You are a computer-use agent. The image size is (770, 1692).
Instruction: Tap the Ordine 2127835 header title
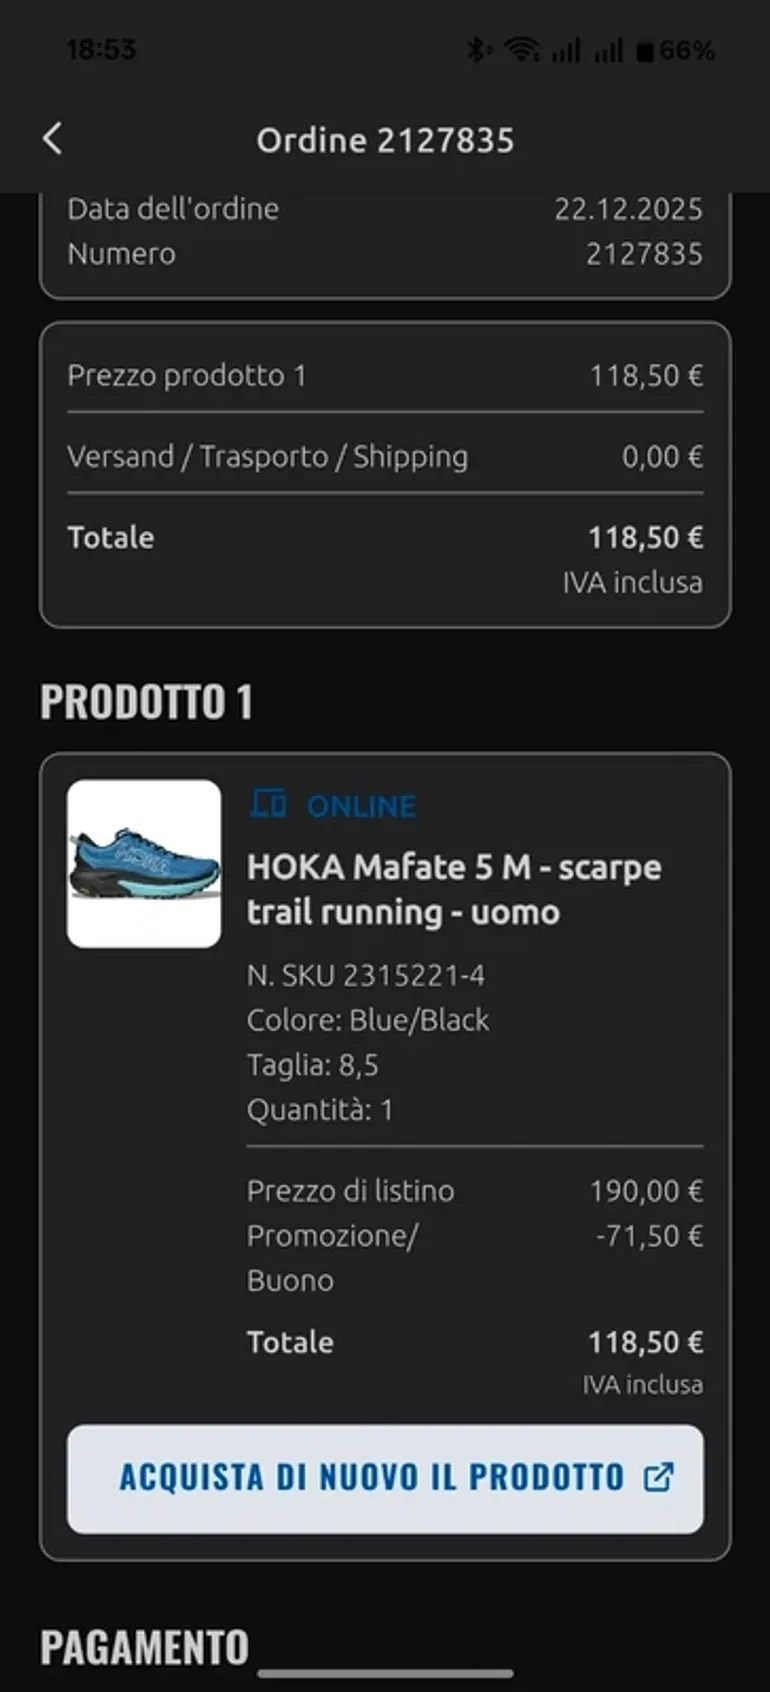point(385,140)
